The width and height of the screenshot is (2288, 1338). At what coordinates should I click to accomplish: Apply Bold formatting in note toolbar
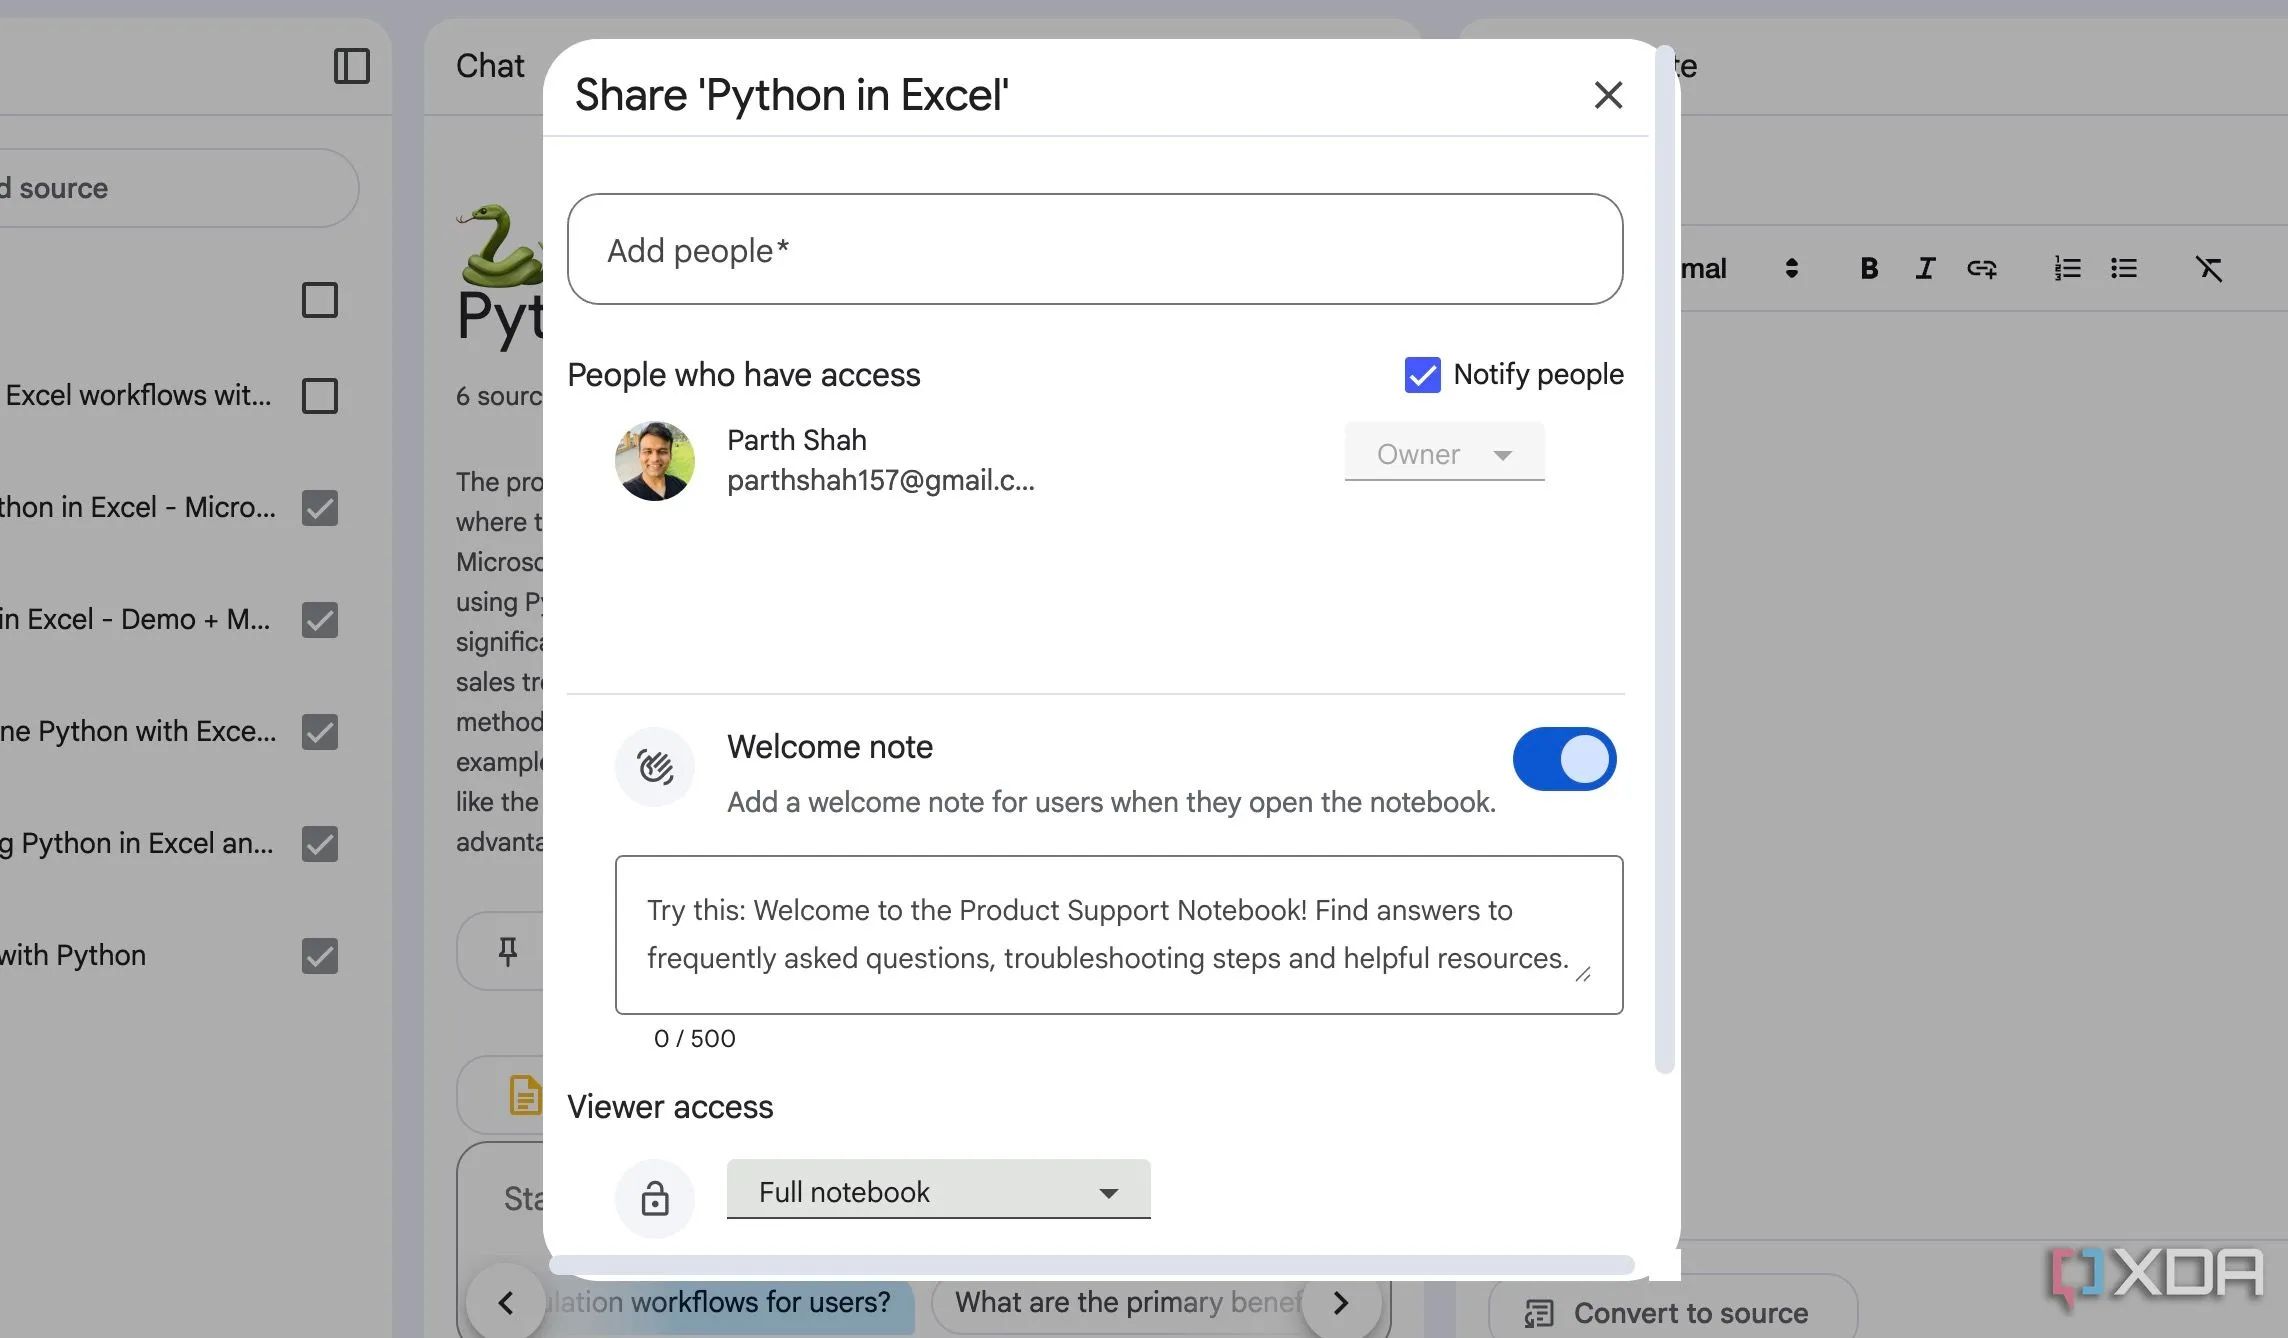tap(1868, 268)
